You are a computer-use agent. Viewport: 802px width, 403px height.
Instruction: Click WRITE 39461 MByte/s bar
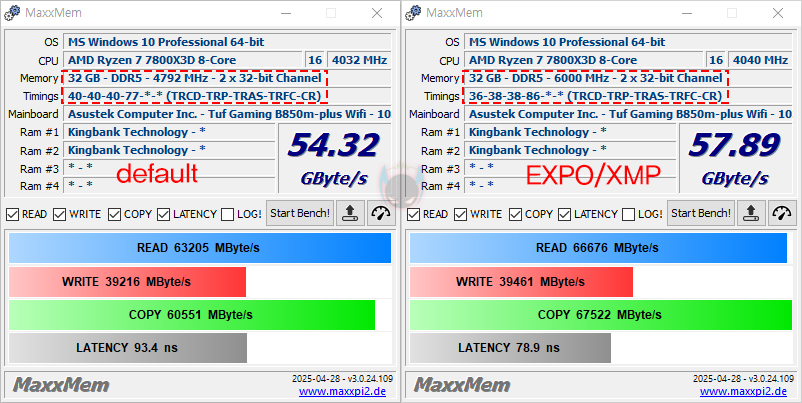(x=521, y=282)
